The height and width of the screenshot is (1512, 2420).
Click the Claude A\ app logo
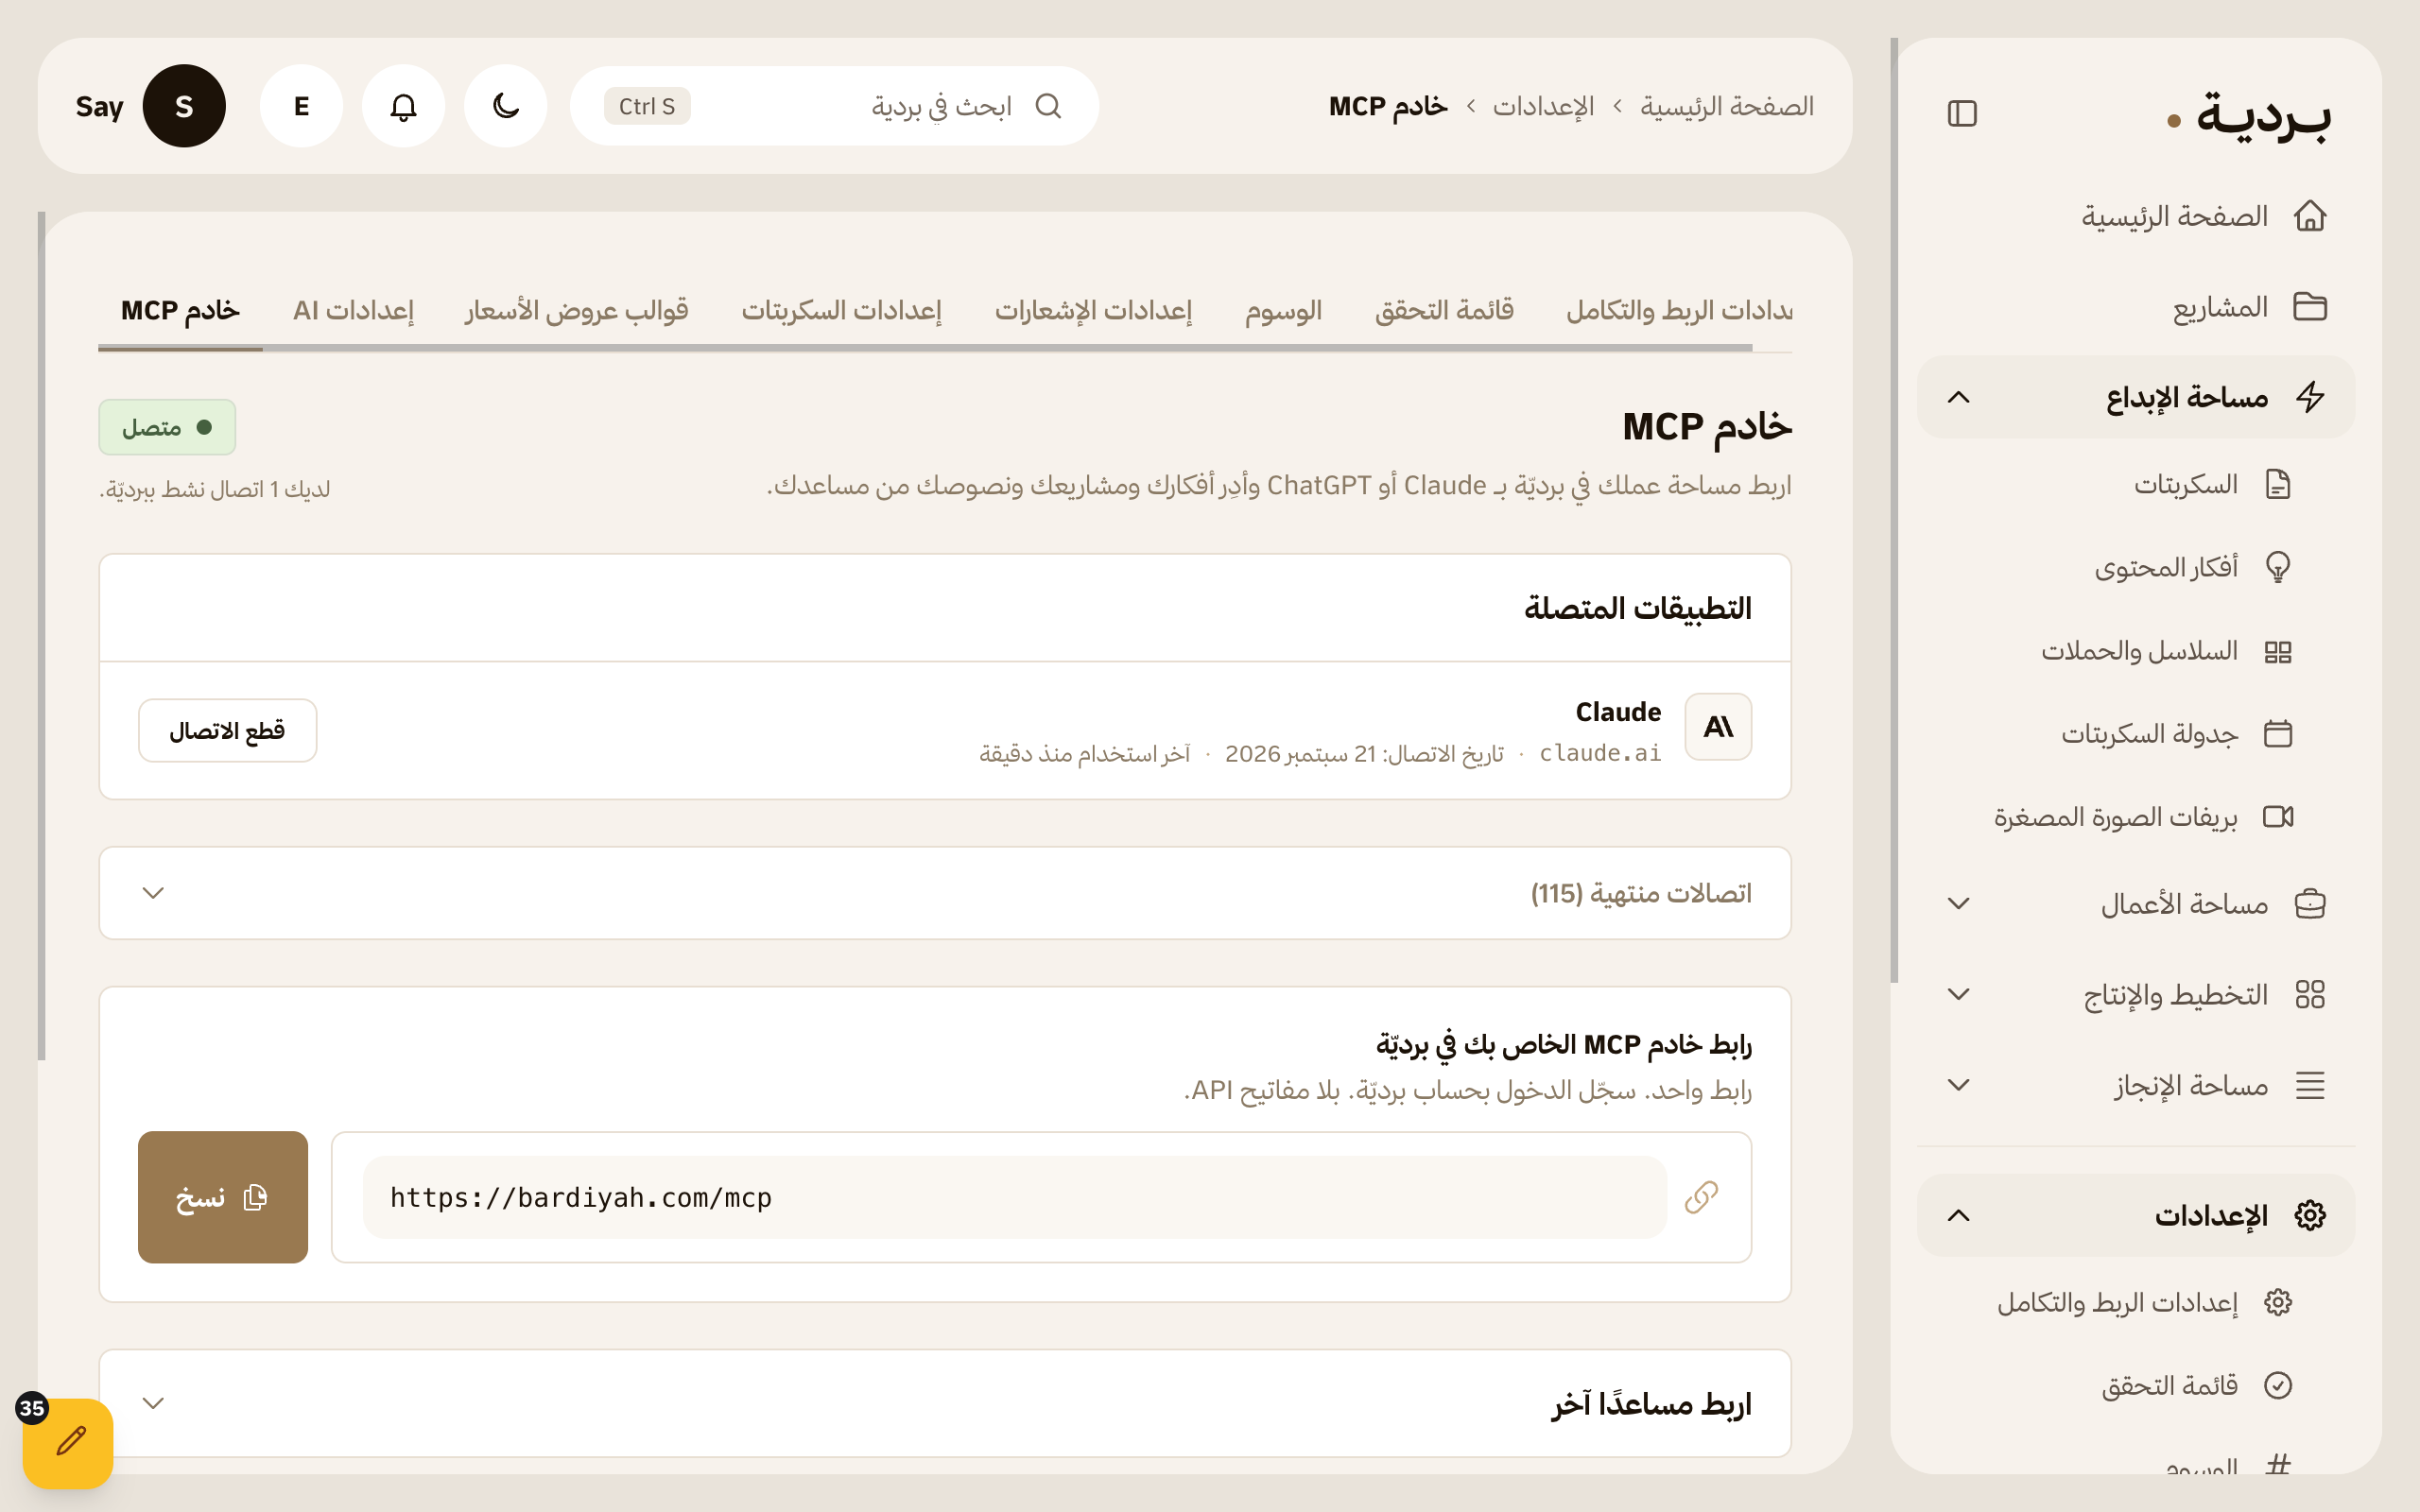(1718, 727)
